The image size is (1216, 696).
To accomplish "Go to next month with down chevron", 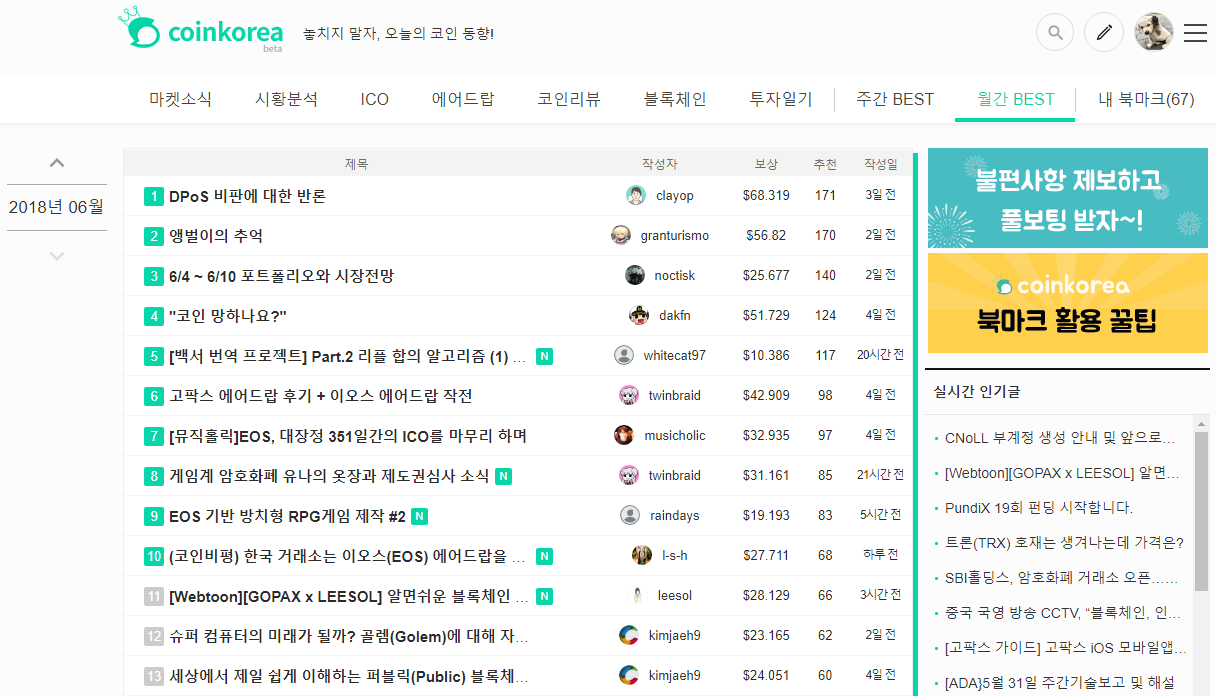I will [57, 256].
